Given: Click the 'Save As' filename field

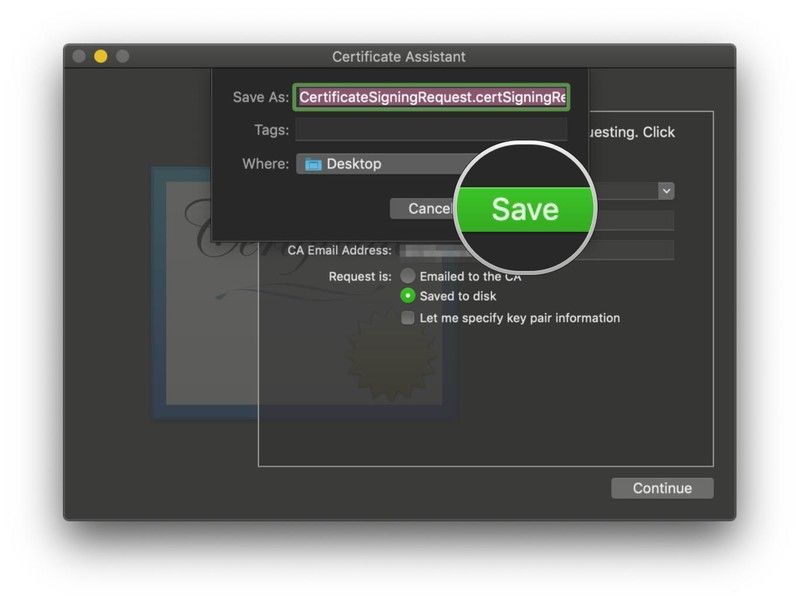Looking at the screenshot, I should pos(431,97).
